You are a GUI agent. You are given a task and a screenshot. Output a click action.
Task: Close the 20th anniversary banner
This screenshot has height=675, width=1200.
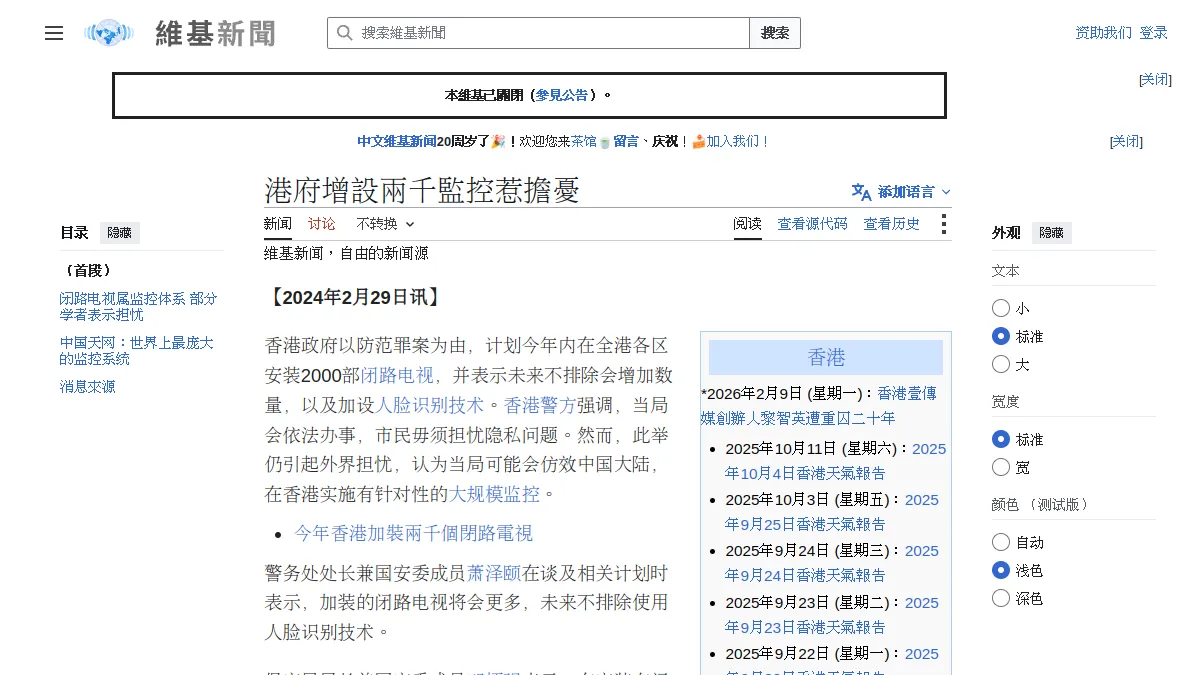pos(1126,142)
